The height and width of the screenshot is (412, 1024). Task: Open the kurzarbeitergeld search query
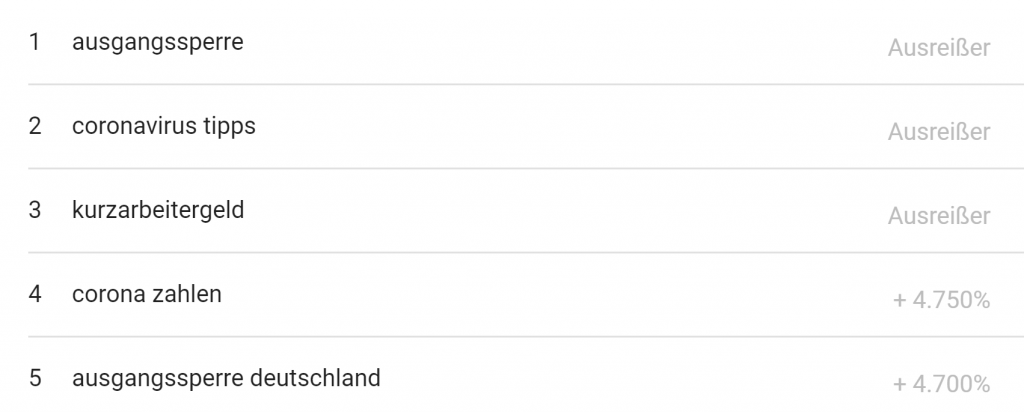[158, 211]
